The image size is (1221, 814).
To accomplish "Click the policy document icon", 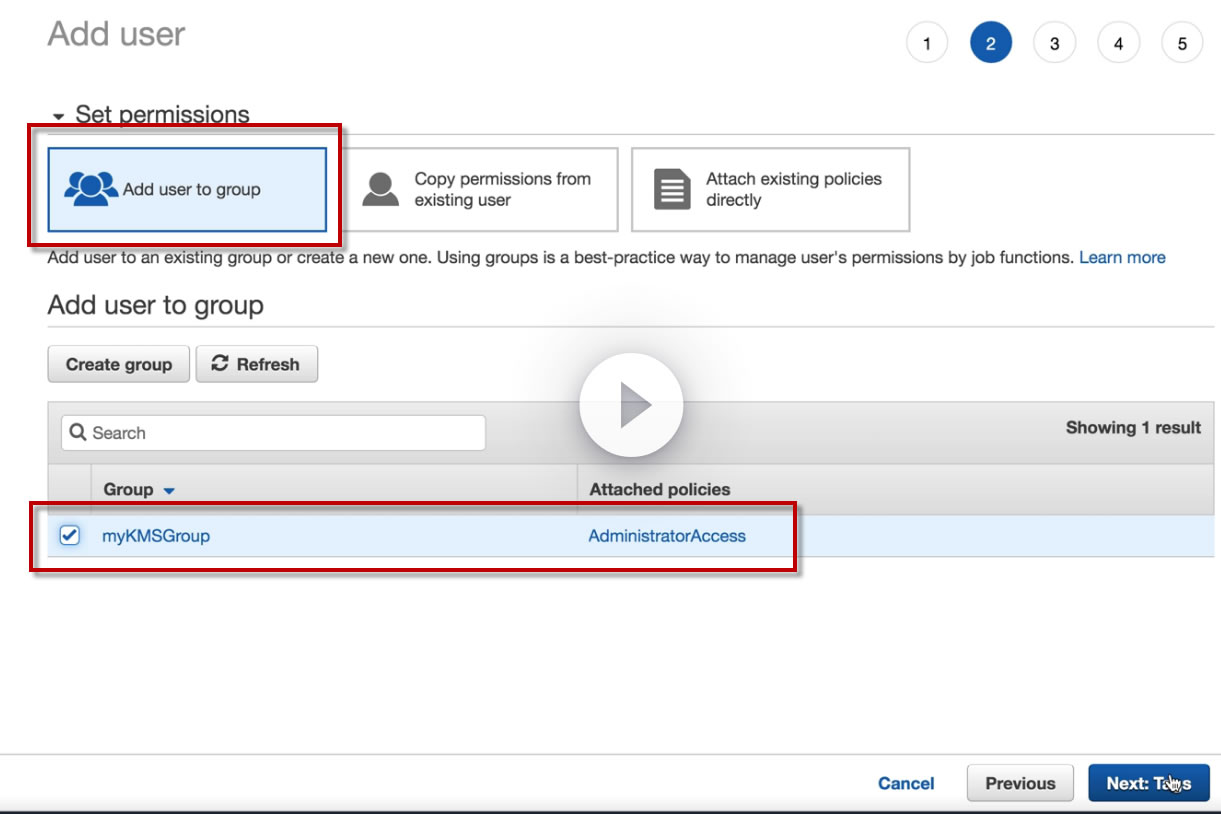I will tap(672, 189).
